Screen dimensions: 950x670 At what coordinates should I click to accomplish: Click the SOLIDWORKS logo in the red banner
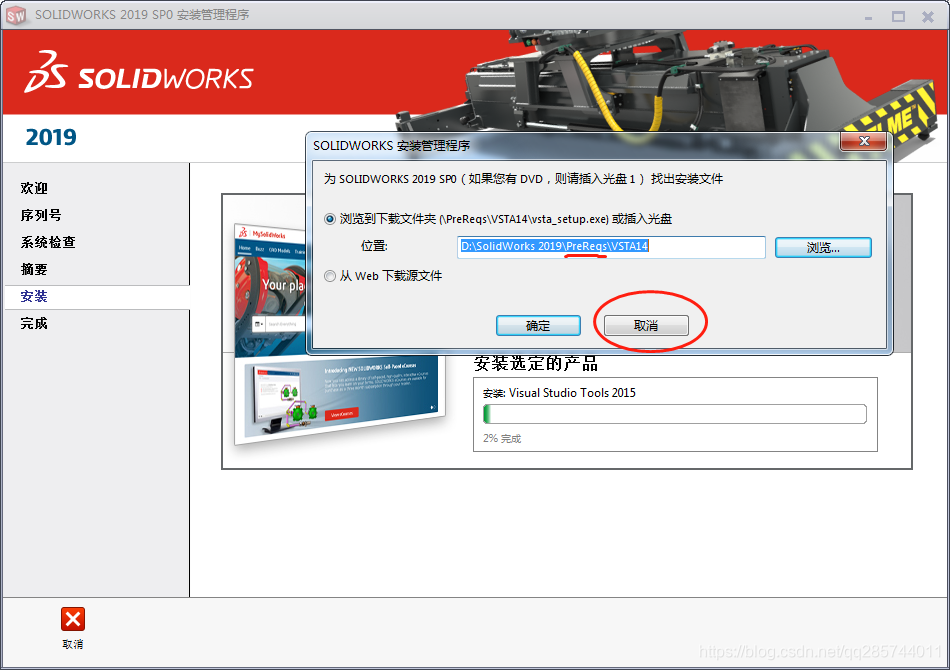(x=139, y=72)
